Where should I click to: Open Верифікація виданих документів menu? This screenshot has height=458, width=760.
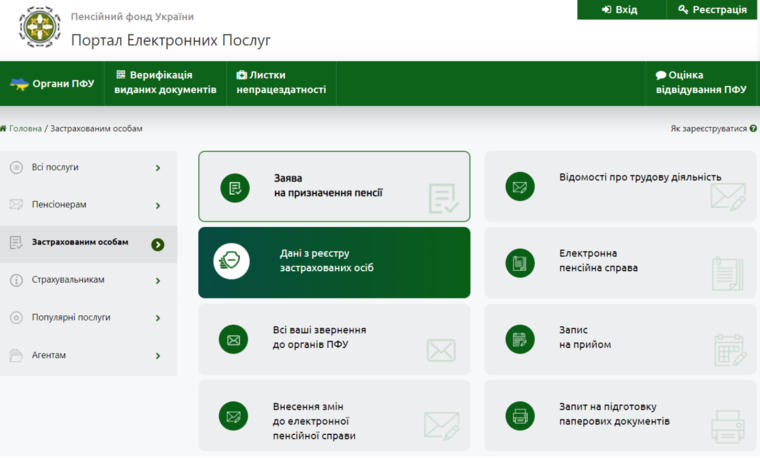(165, 82)
